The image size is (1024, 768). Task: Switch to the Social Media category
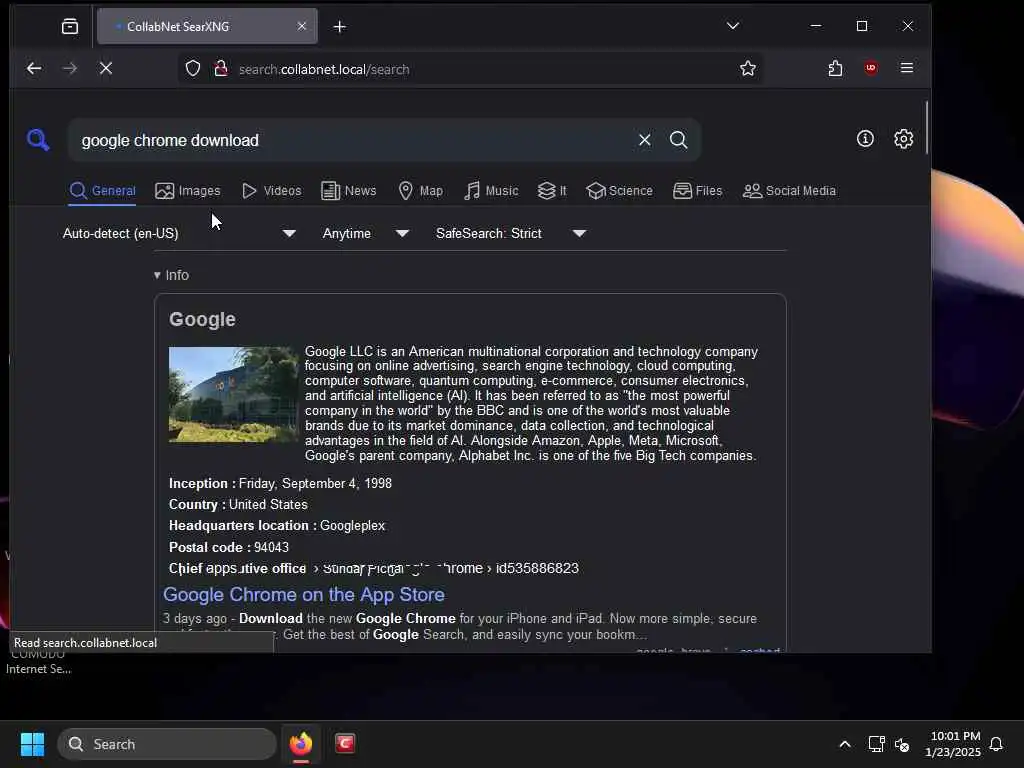789,191
